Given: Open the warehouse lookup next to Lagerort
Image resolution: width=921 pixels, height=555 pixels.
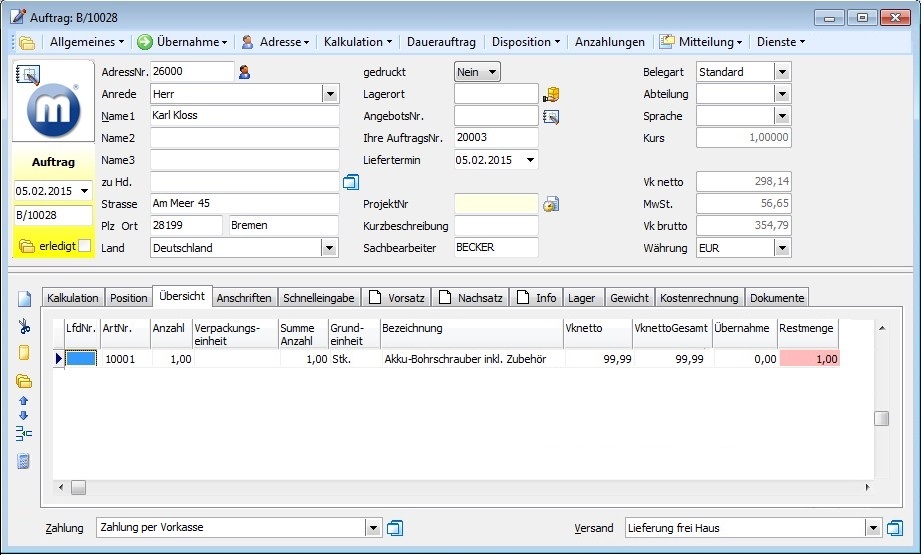Looking at the screenshot, I should (x=551, y=94).
